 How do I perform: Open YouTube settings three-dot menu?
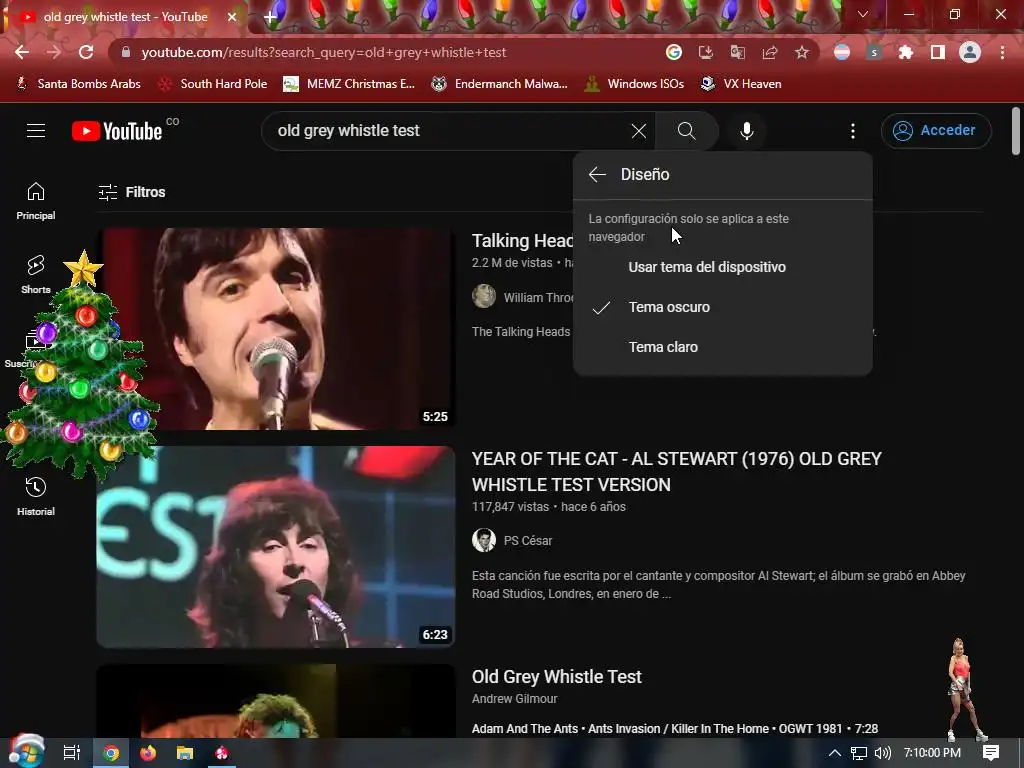click(852, 131)
